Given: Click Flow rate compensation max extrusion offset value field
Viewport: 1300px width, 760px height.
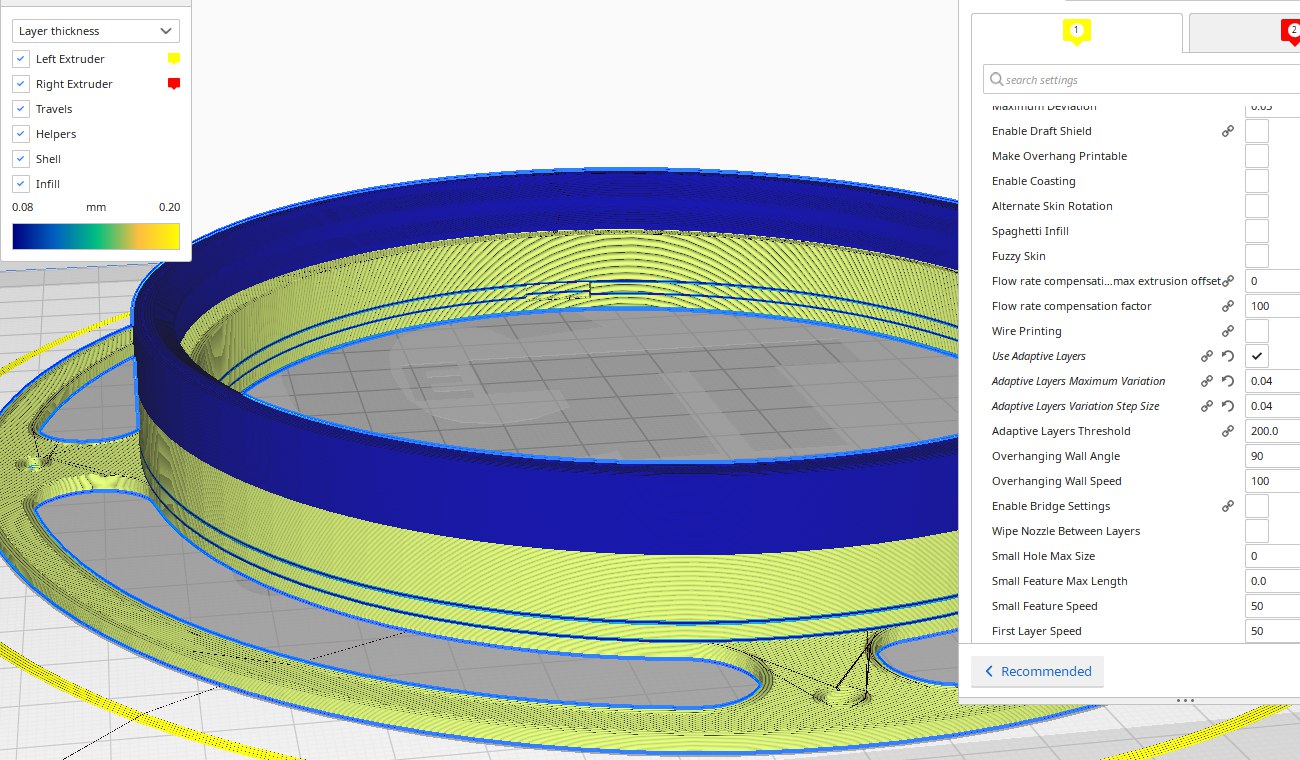Looking at the screenshot, I should coord(1273,281).
